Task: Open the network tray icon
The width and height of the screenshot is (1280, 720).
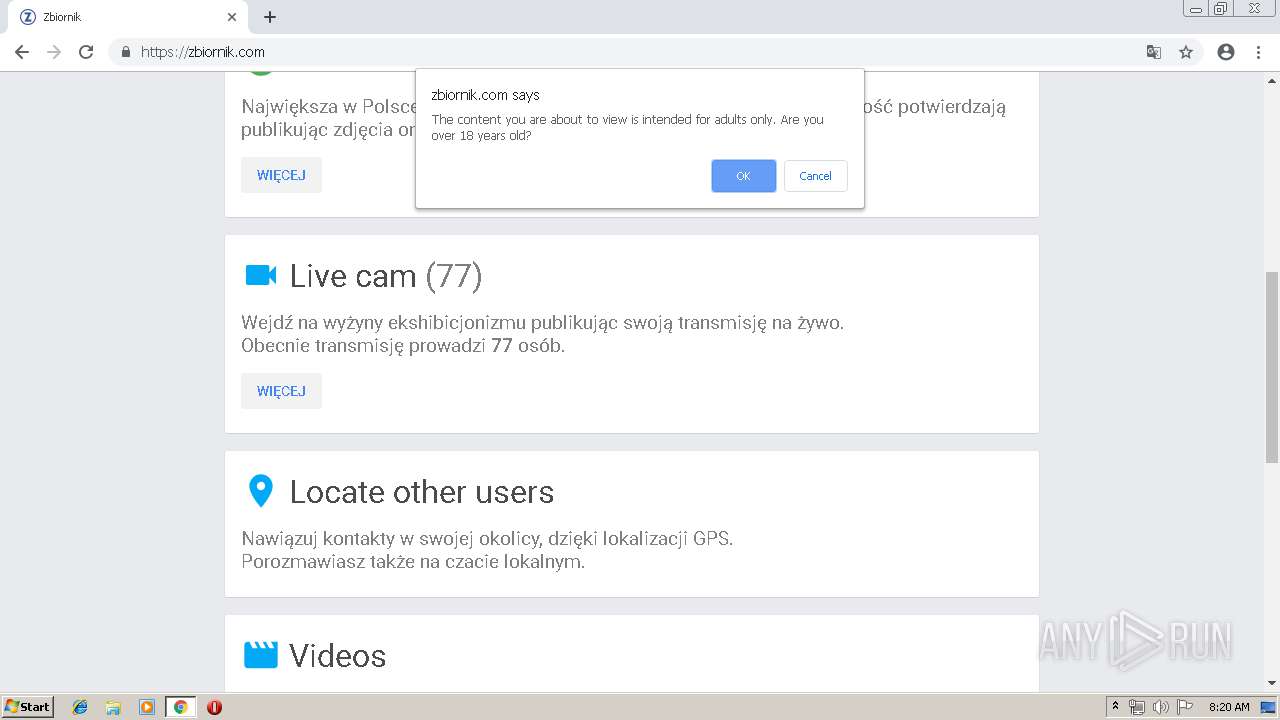Action: click(x=1137, y=707)
